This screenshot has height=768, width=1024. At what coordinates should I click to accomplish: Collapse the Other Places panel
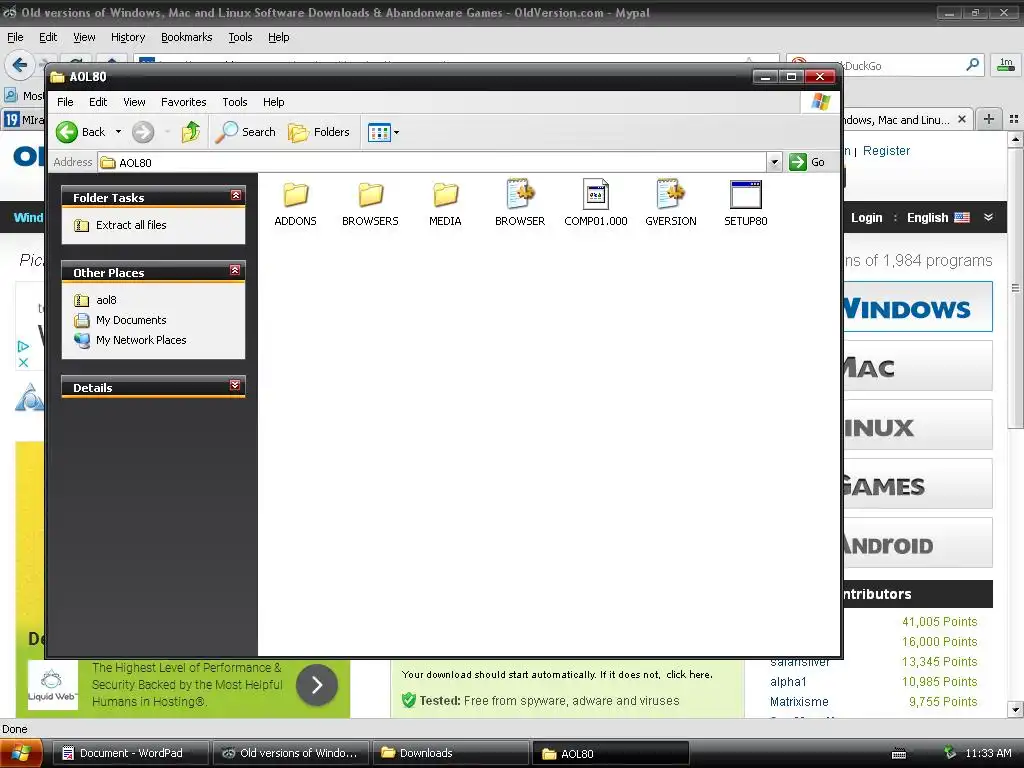click(235, 270)
